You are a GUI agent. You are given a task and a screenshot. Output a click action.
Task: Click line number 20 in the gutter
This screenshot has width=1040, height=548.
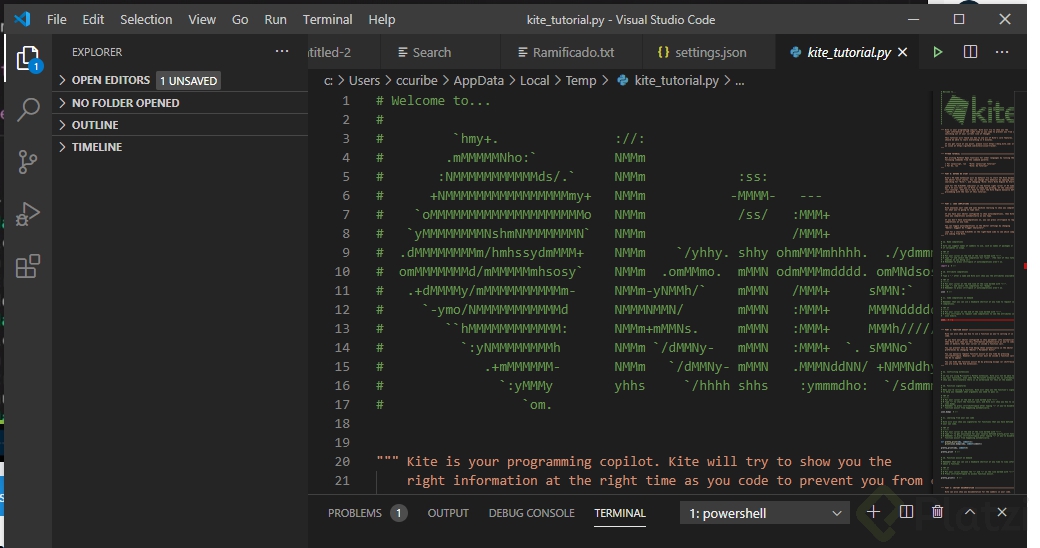point(342,461)
